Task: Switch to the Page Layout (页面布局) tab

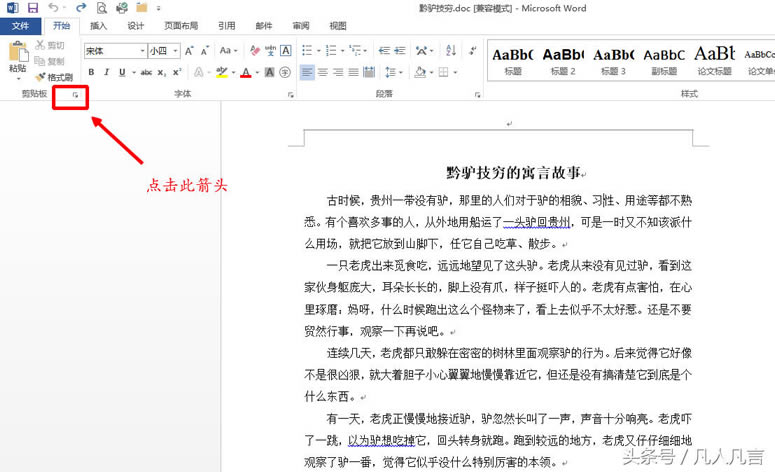Action: point(181,26)
